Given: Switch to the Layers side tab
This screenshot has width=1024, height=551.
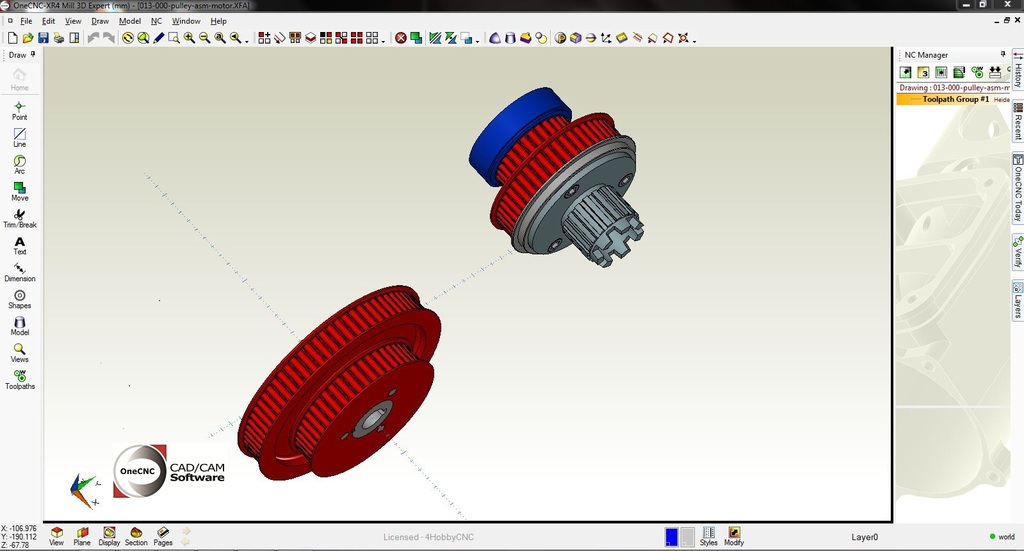Looking at the screenshot, I should 1017,300.
